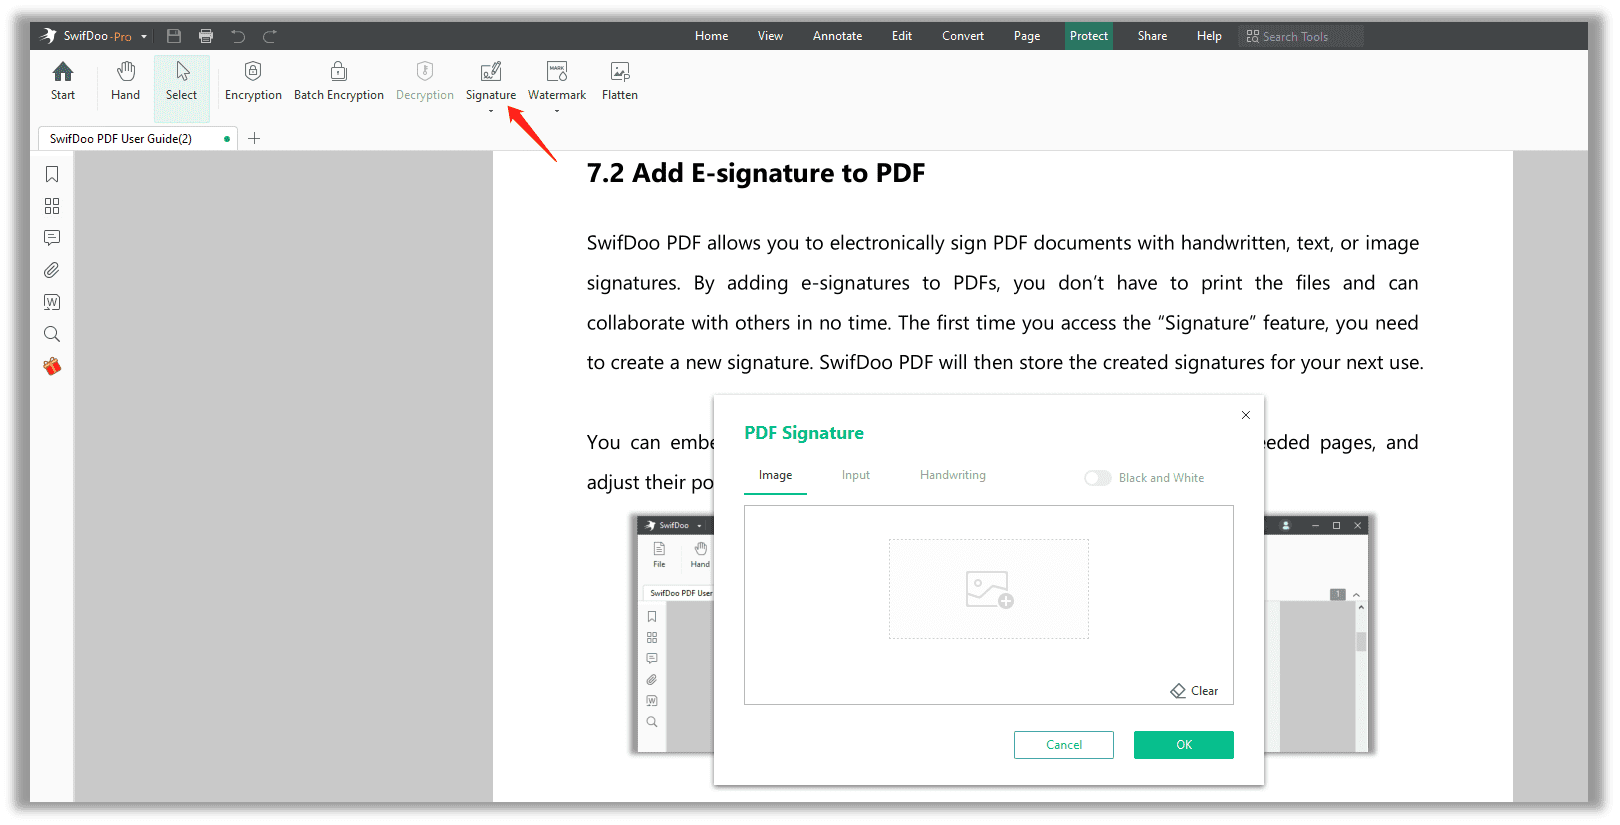The width and height of the screenshot is (1620, 825).
Task: Expand the Watermark dropdown arrow
Action: point(557,111)
